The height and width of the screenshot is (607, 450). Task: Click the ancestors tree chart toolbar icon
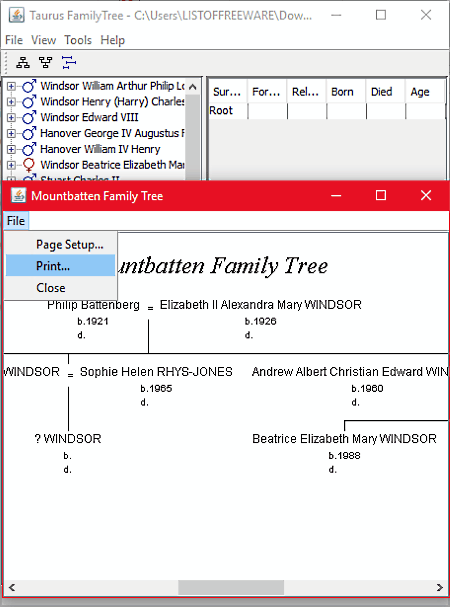point(46,62)
